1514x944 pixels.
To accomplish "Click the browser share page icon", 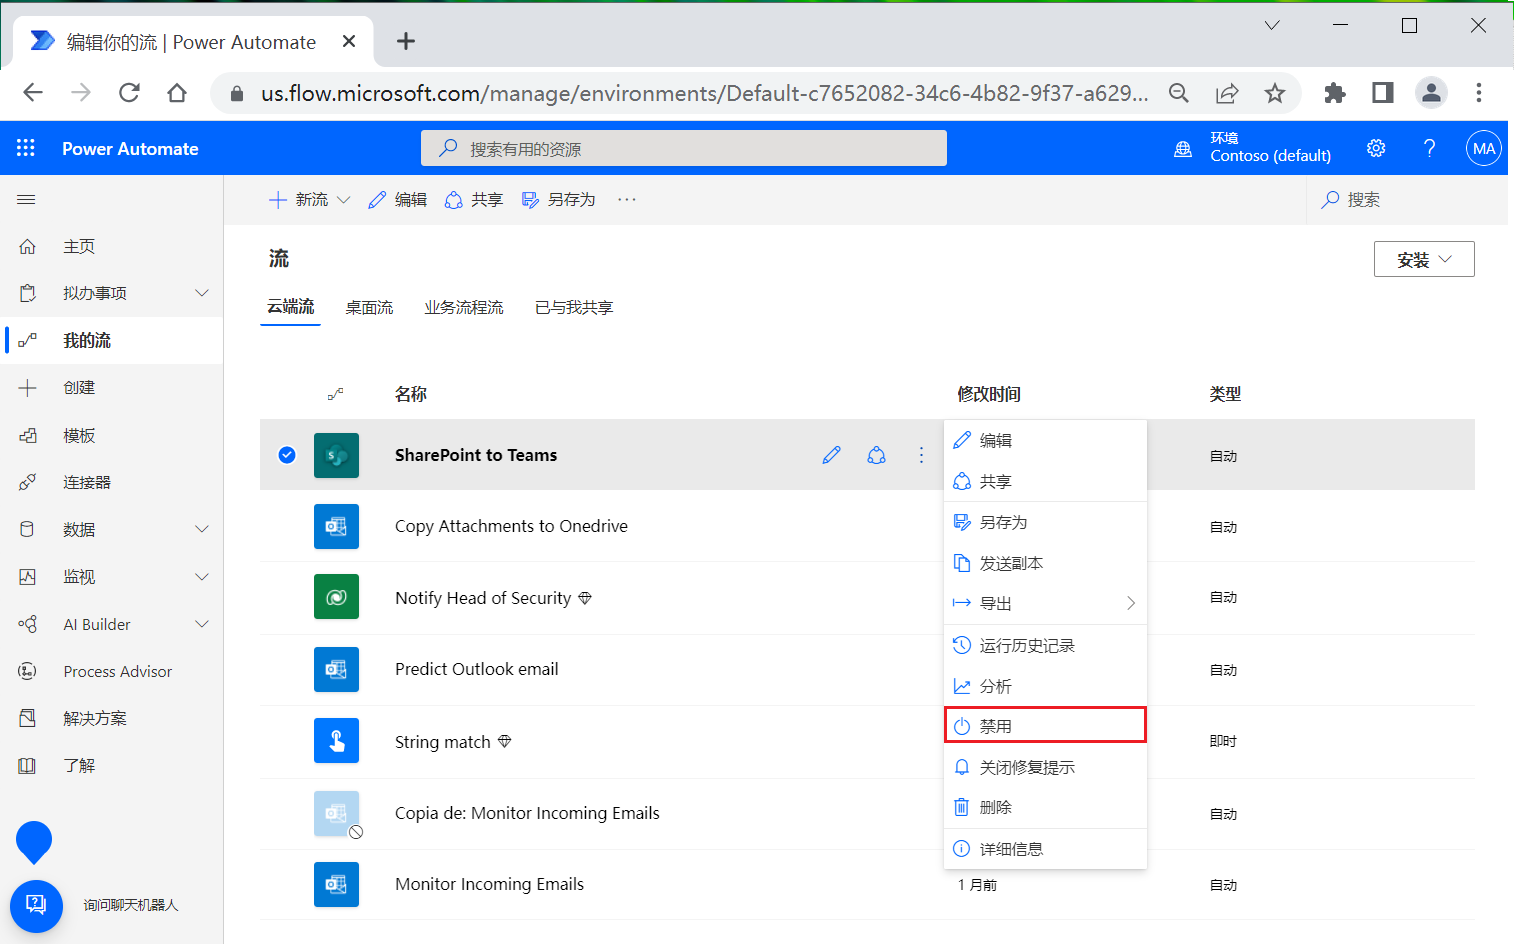I will (1227, 93).
